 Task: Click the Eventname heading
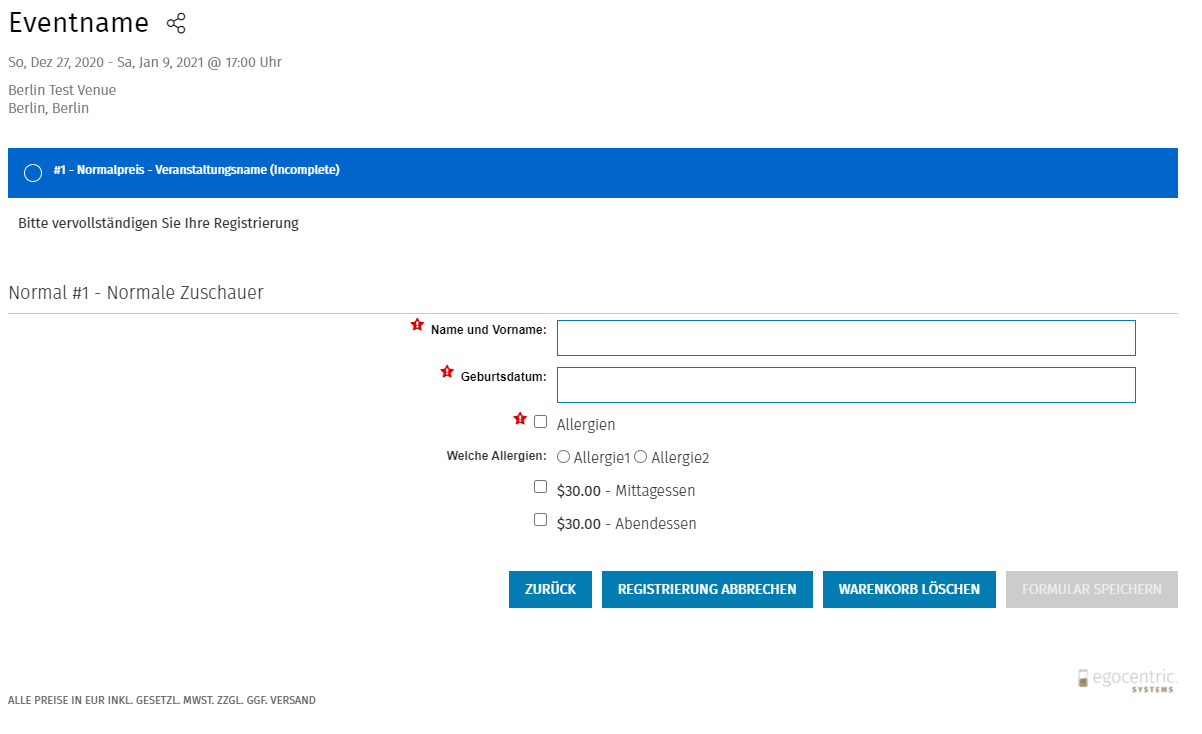pos(79,24)
